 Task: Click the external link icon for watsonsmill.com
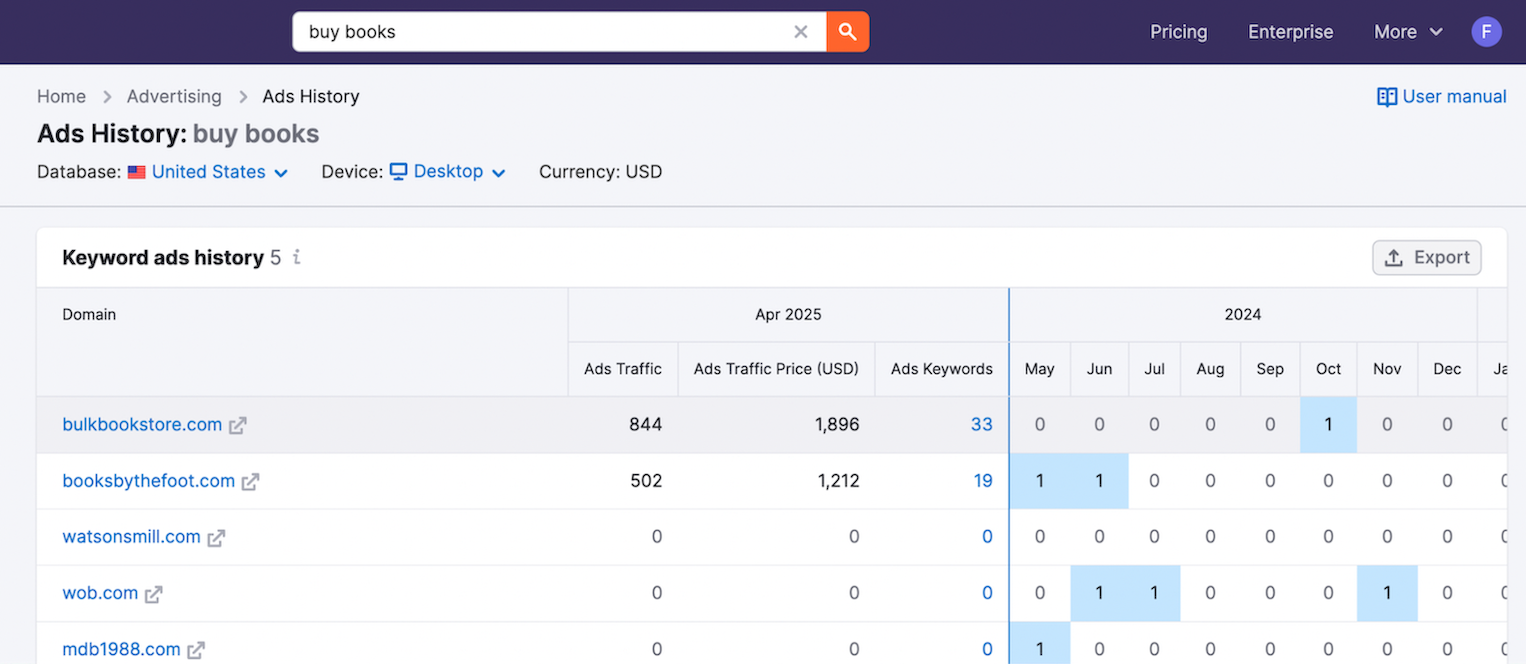(x=216, y=537)
